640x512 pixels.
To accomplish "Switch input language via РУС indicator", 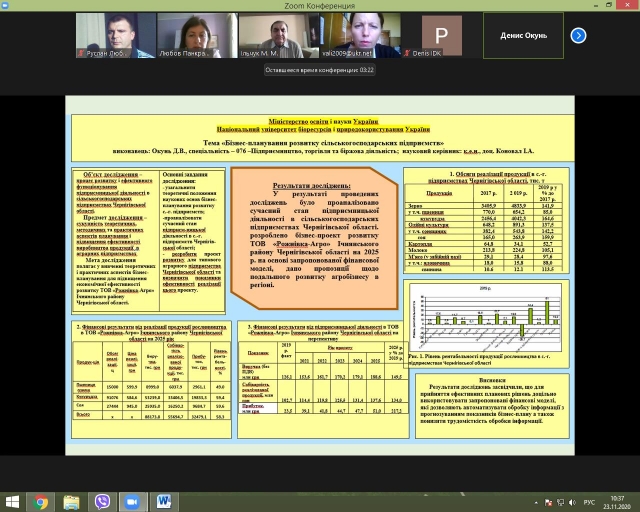I will 589,502.
